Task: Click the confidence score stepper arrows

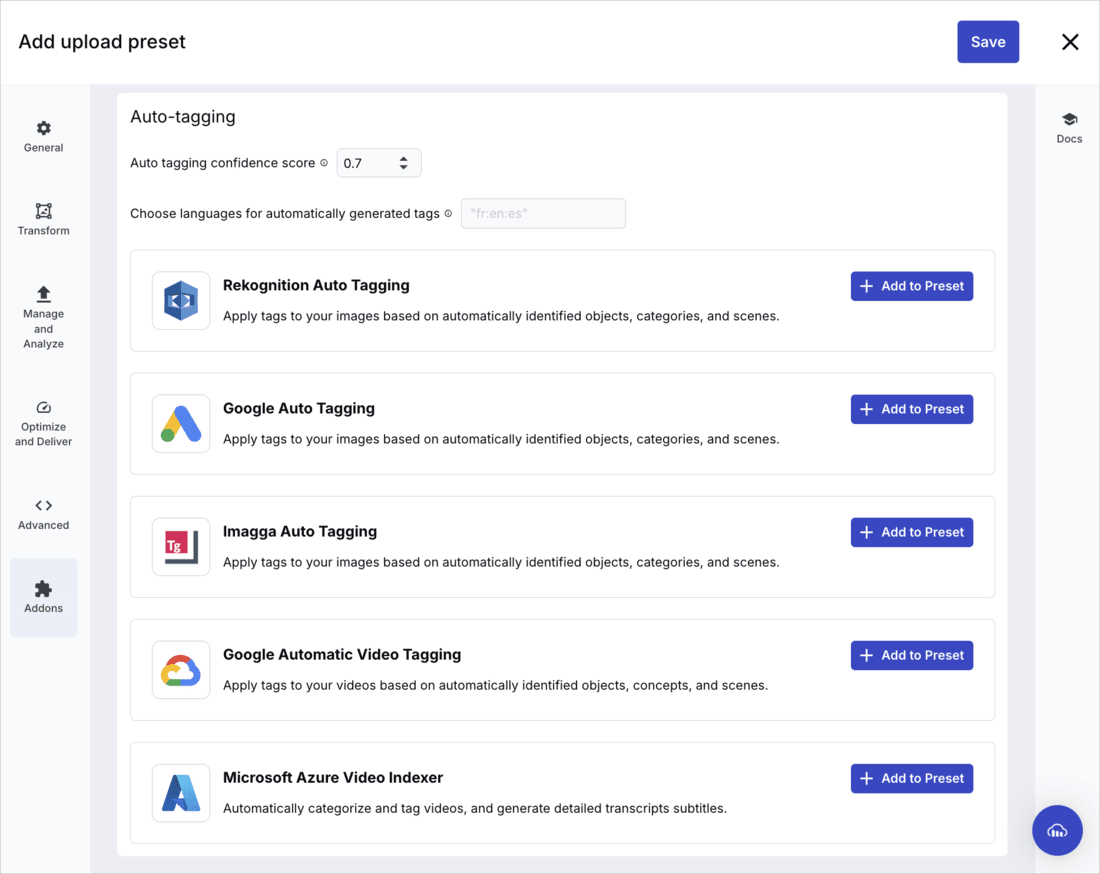Action: pos(403,163)
